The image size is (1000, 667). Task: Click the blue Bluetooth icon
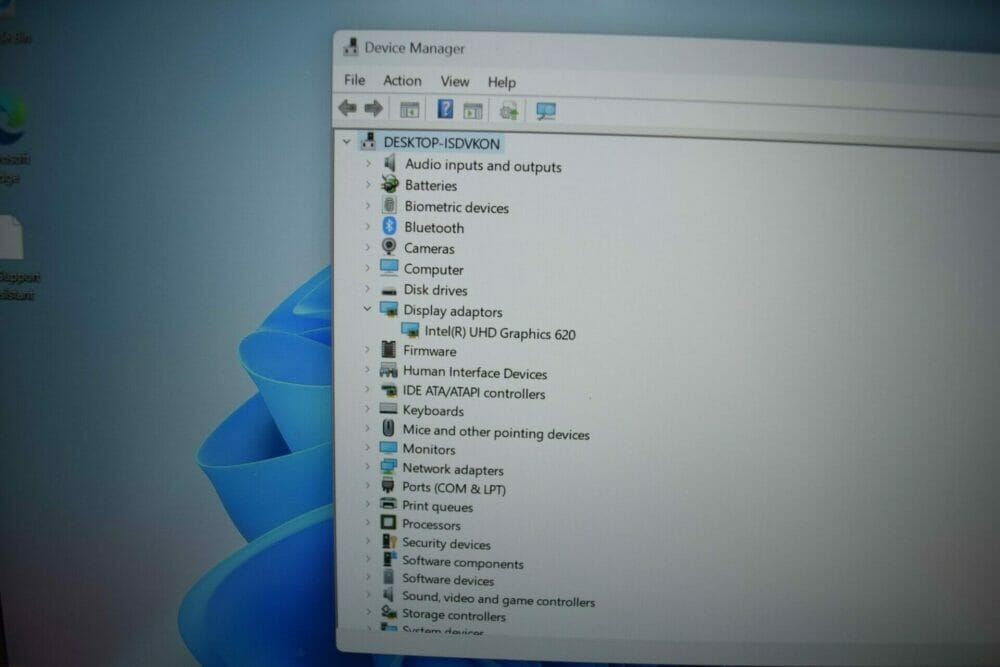tap(389, 226)
